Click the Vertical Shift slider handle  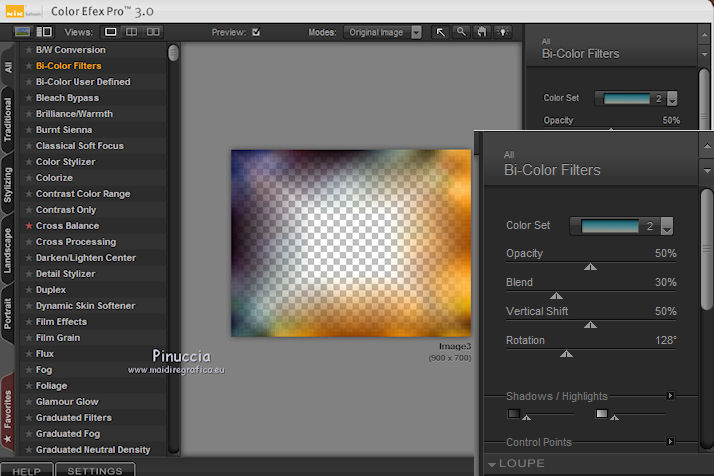pyautogui.click(x=590, y=324)
